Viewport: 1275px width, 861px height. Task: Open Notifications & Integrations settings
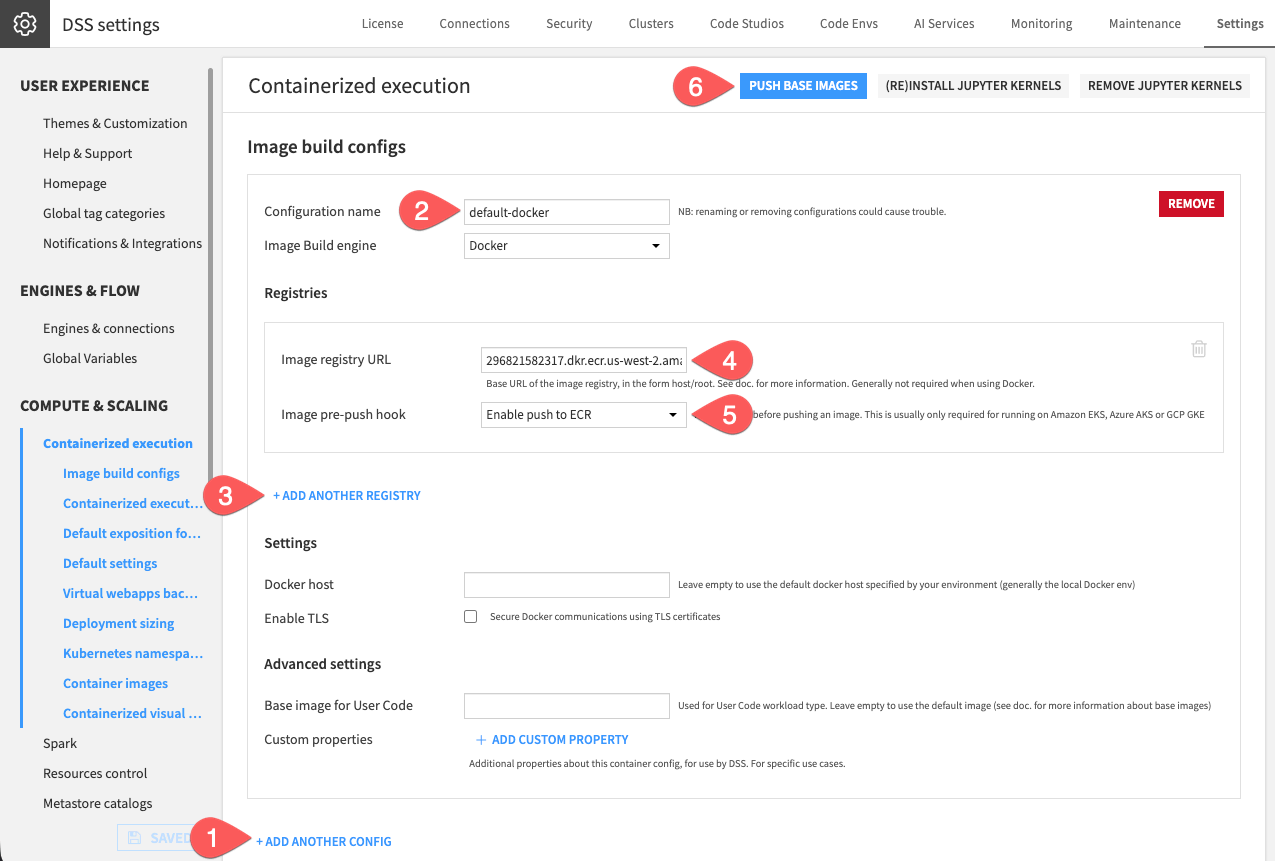(x=122, y=243)
